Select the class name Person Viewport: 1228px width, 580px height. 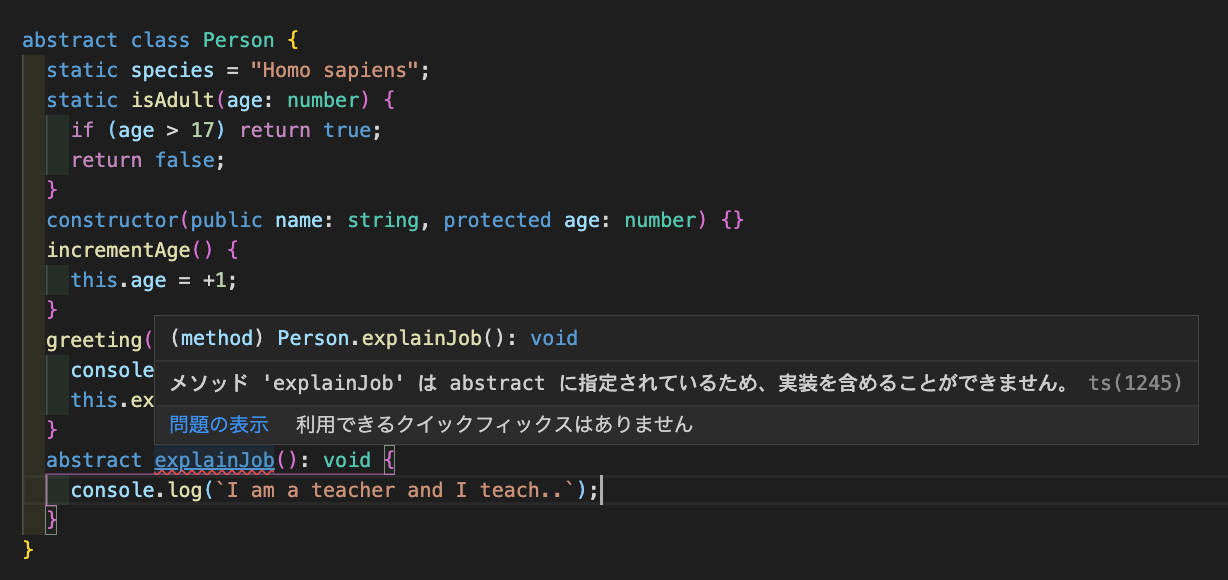(x=238, y=40)
